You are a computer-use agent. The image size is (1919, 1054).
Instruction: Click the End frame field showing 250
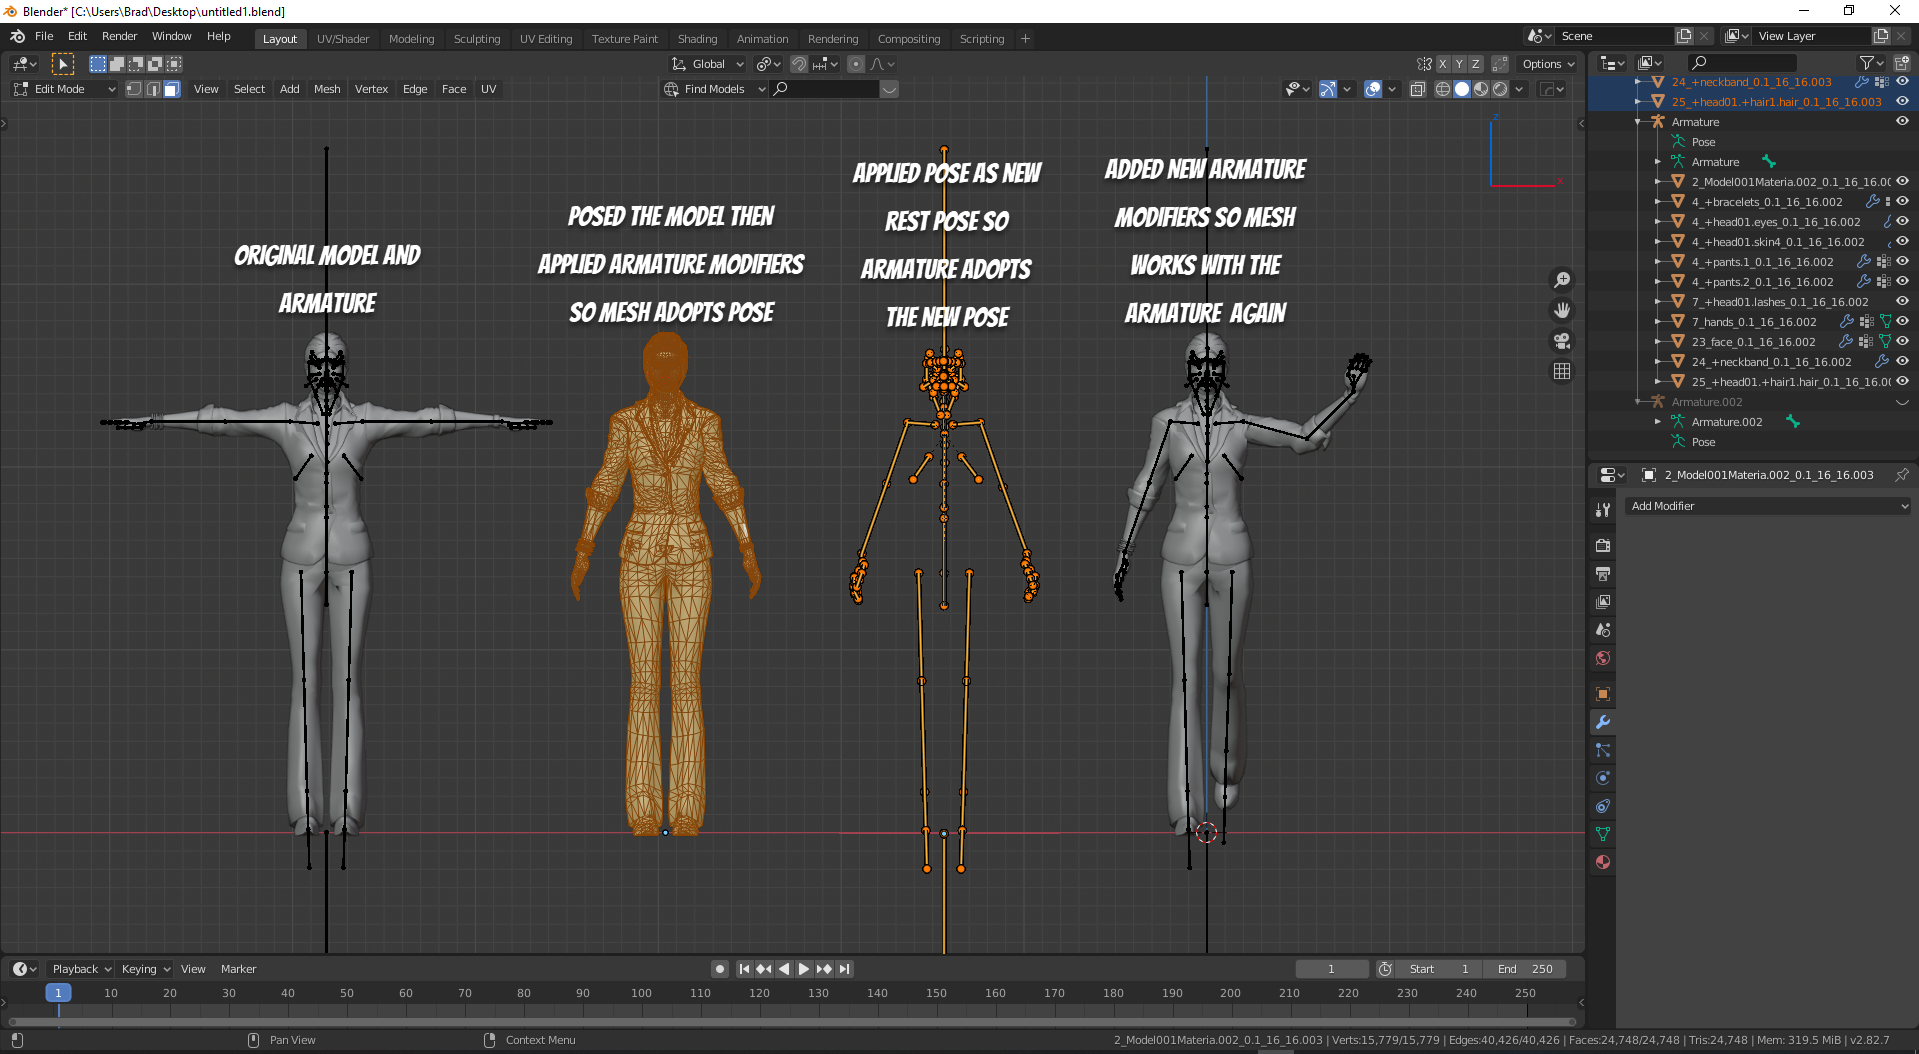pyautogui.click(x=1525, y=969)
